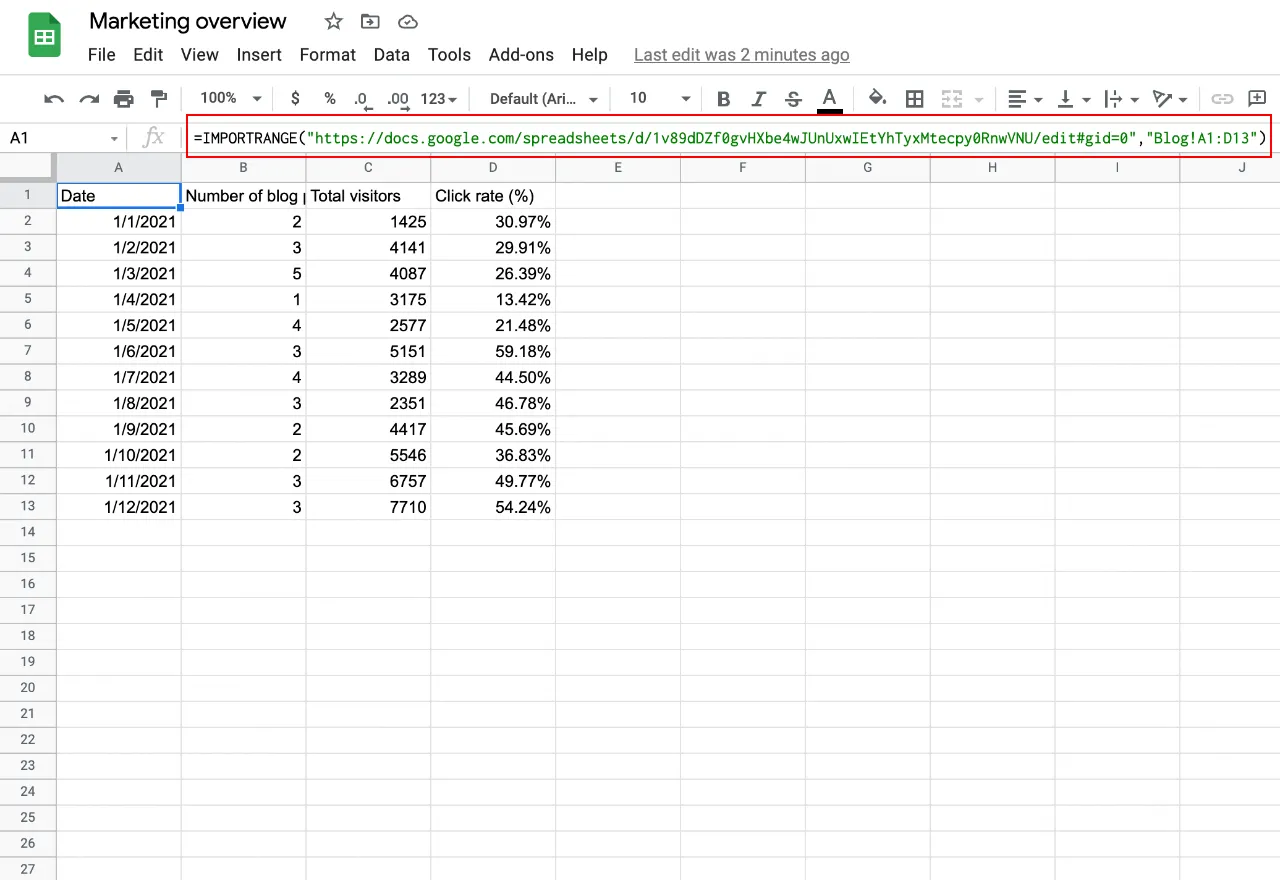
Task: Select the cell showing 5546
Action: tap(368, 455)
